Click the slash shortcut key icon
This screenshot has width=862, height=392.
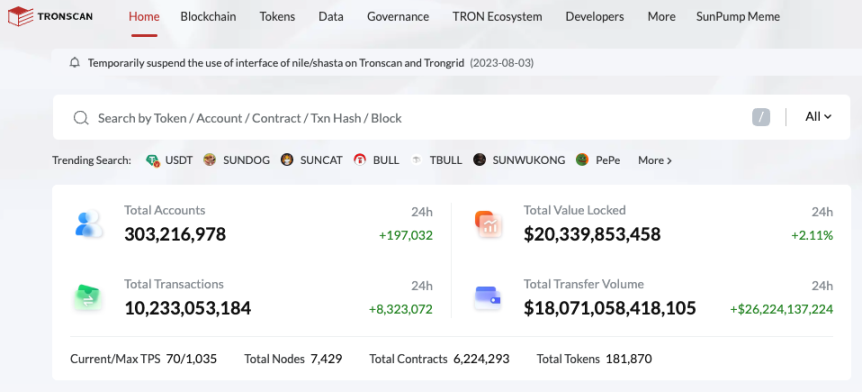761,117
